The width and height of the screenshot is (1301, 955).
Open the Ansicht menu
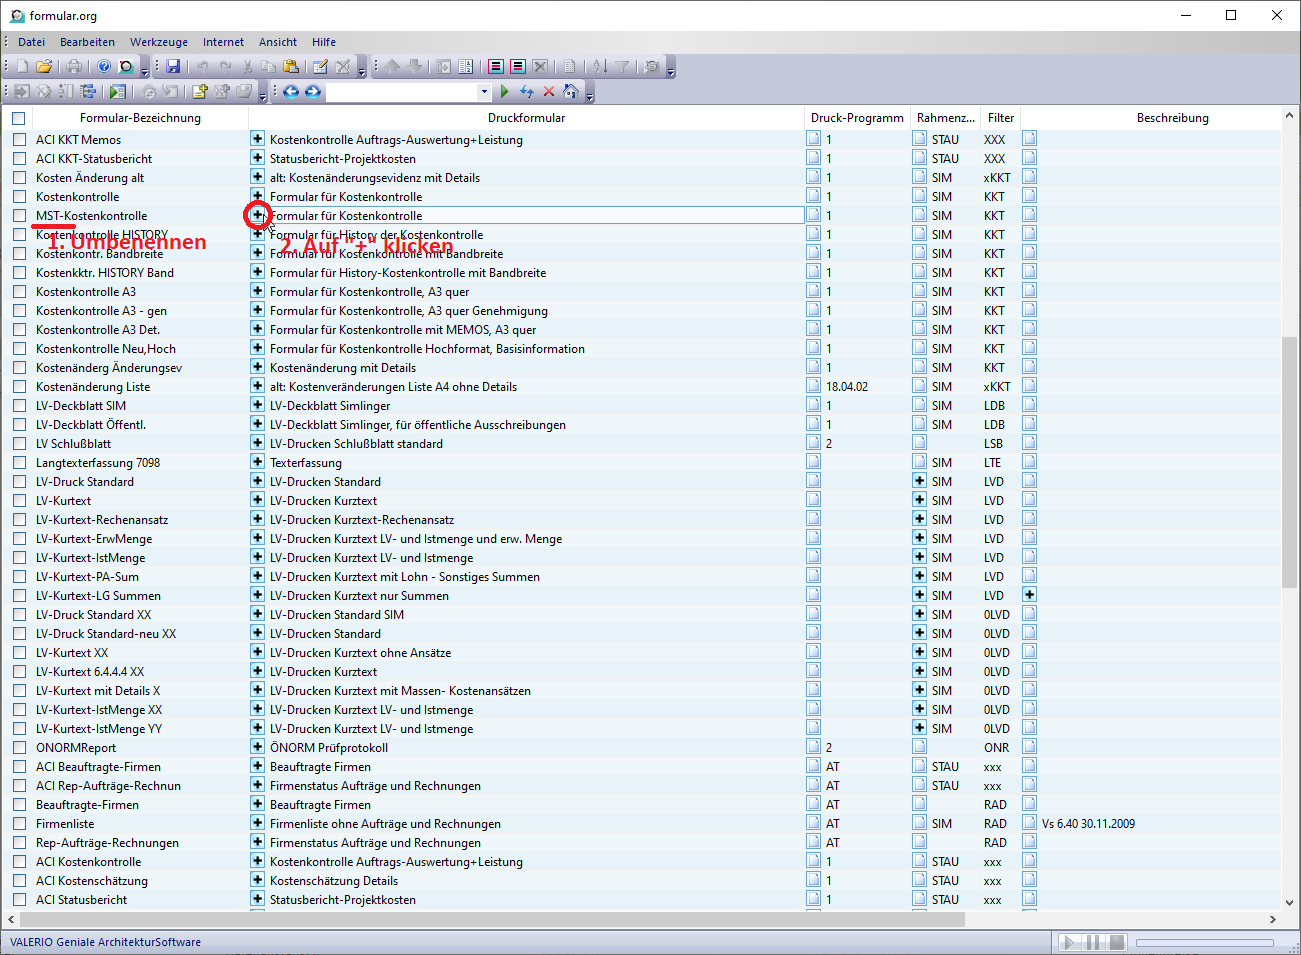pyautogui.click(x=277, y=42)
